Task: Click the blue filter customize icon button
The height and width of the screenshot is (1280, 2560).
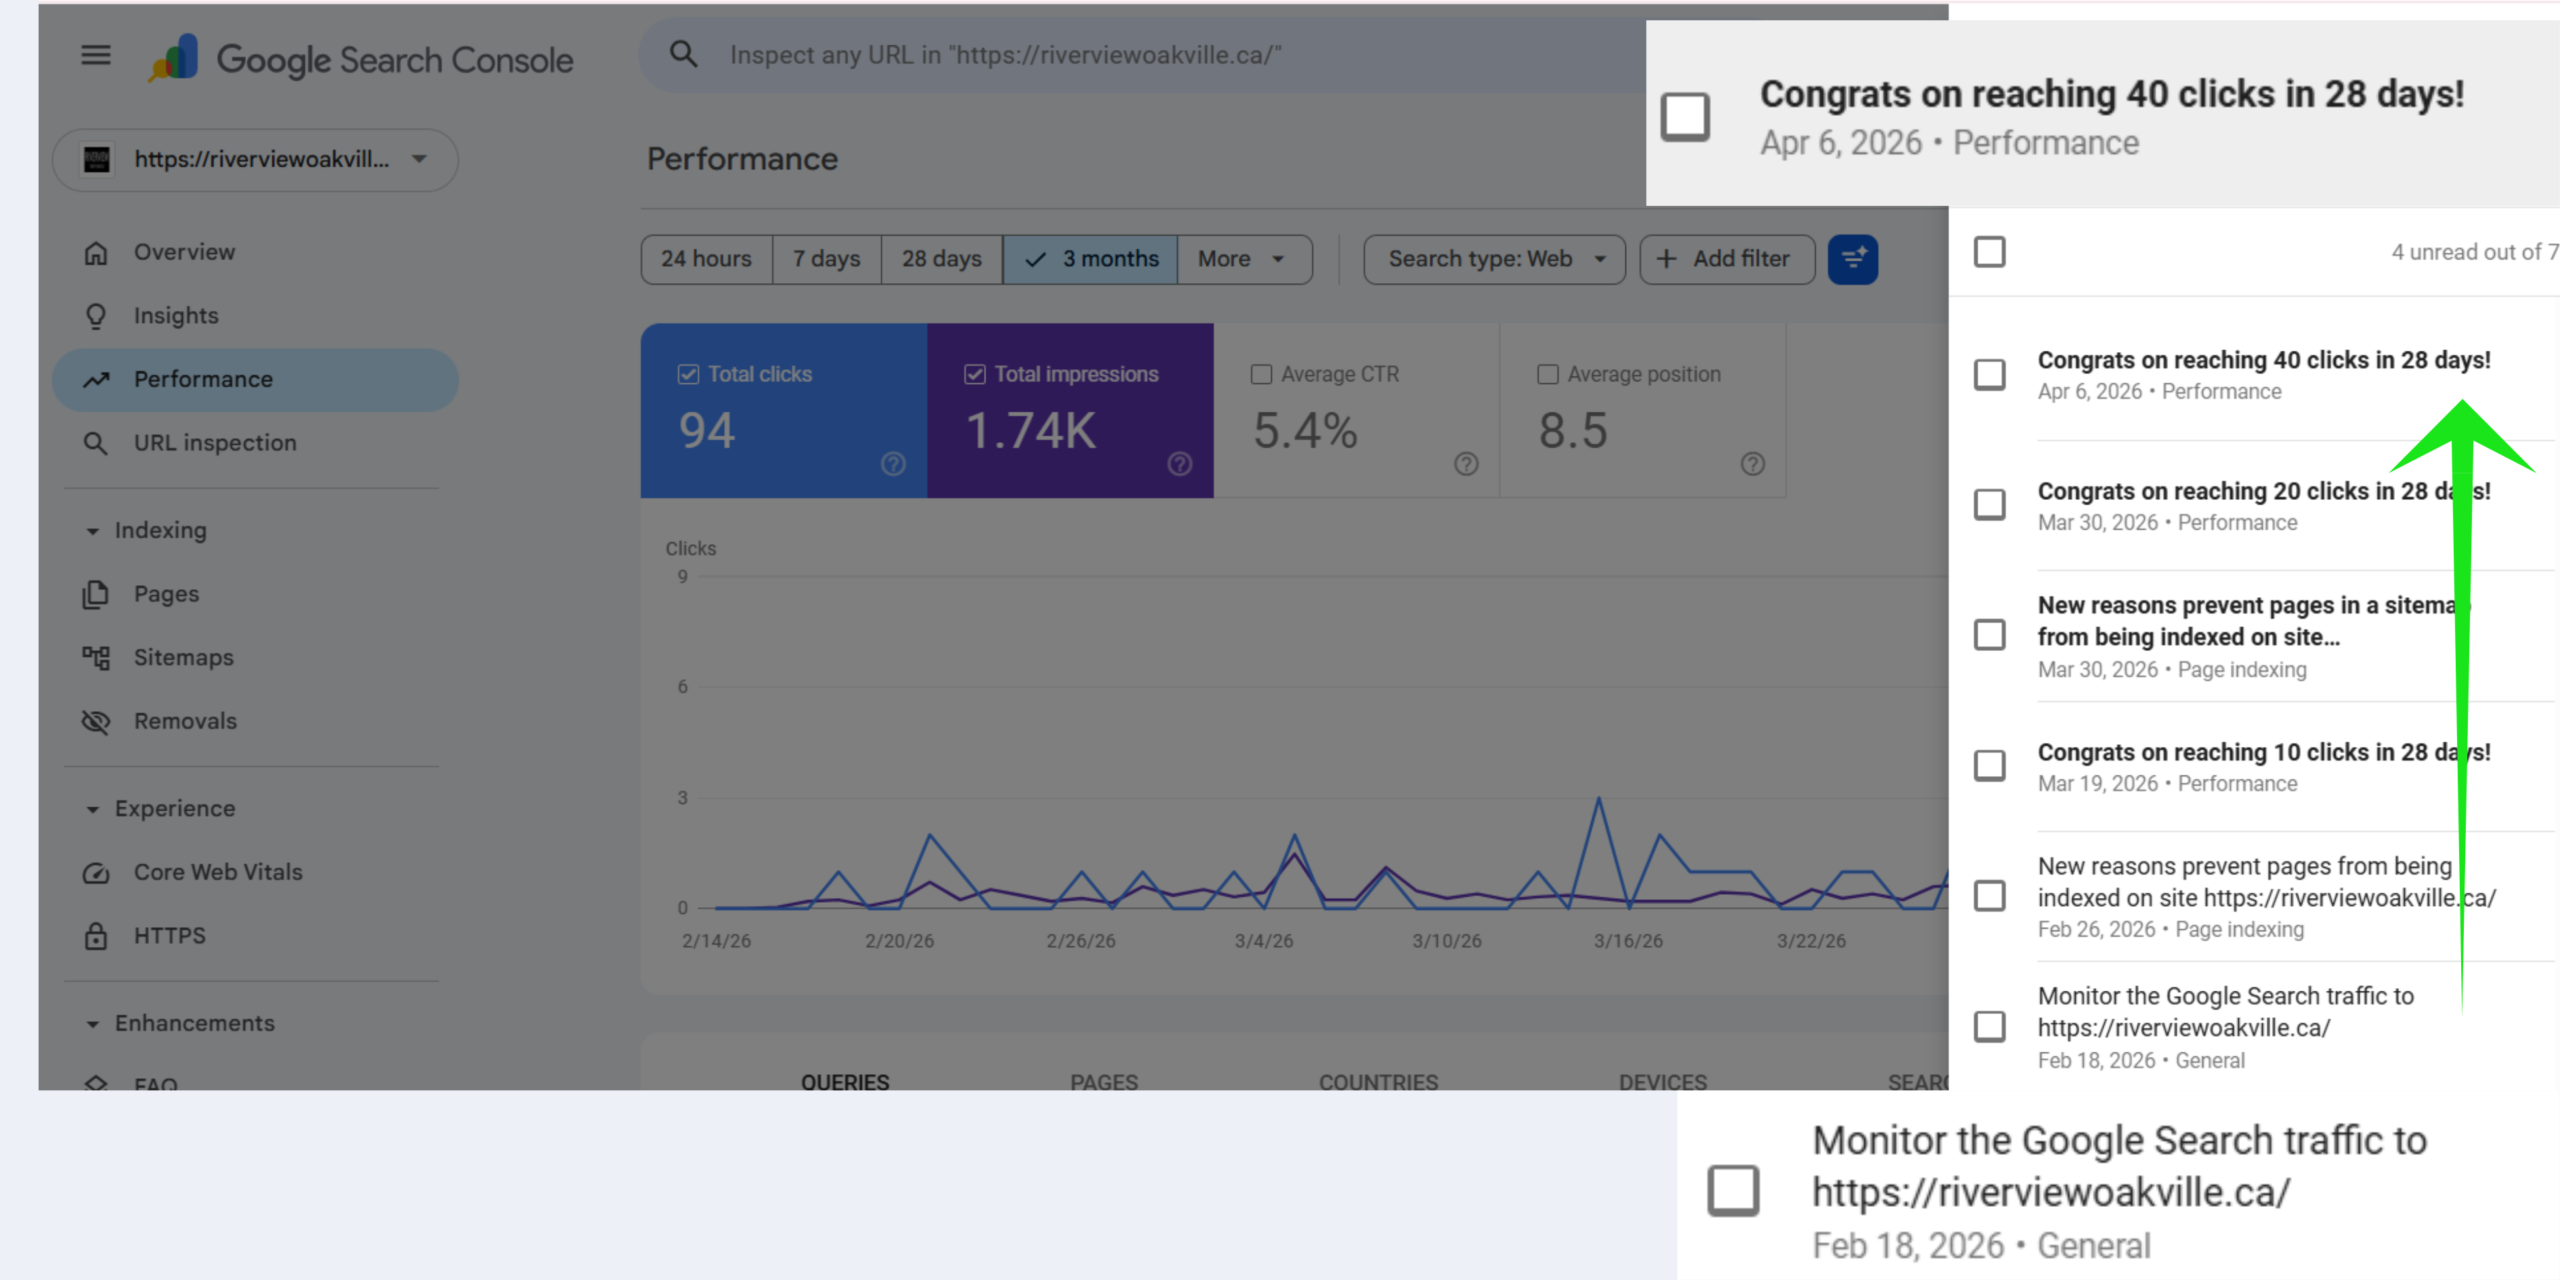Action: click(x=1853, y=259)
